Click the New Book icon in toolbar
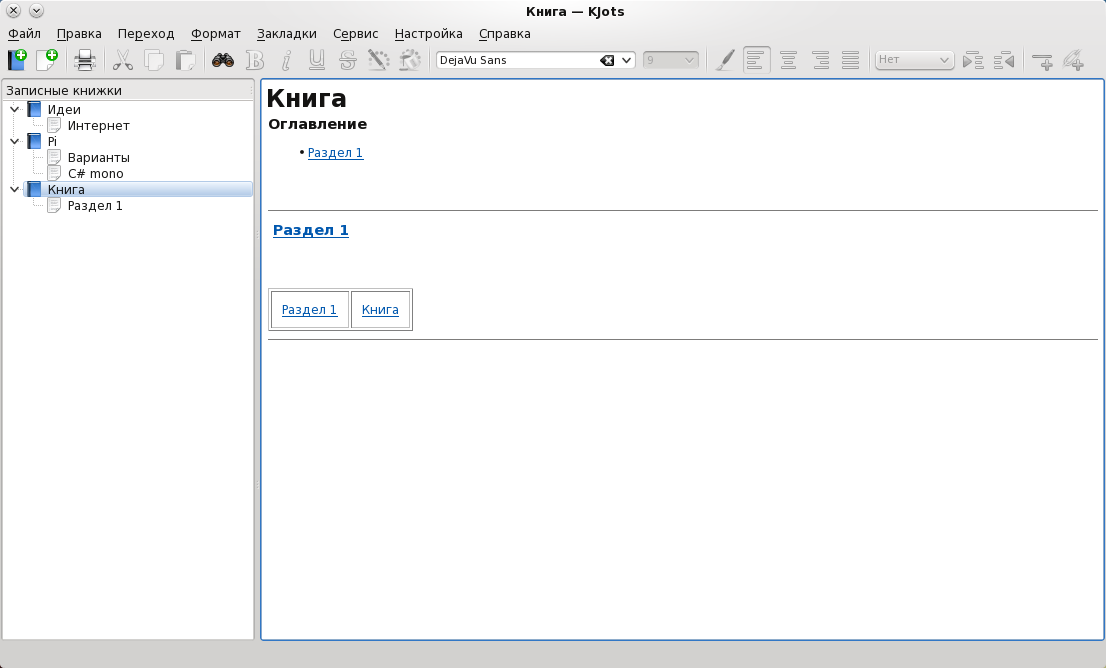The height and width of the screenshot is (668, 1106). click(x=17, y=60)
